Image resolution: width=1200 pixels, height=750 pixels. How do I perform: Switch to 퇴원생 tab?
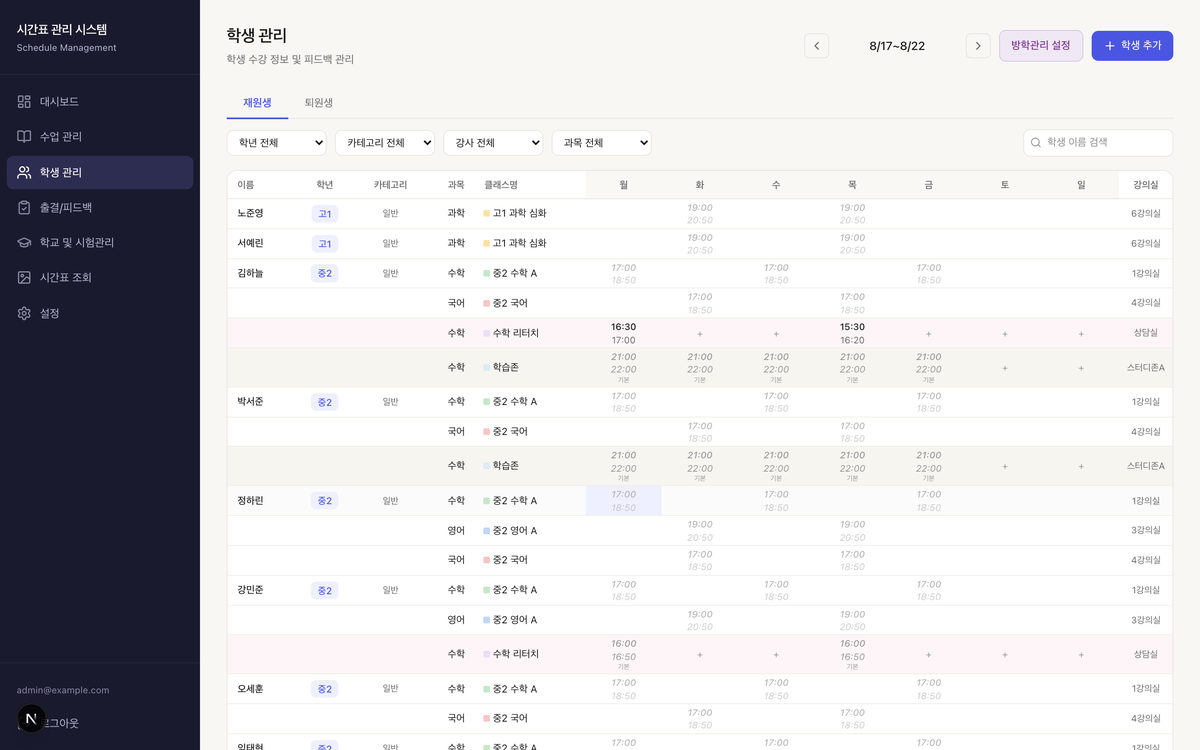click(x=319, y=103)
